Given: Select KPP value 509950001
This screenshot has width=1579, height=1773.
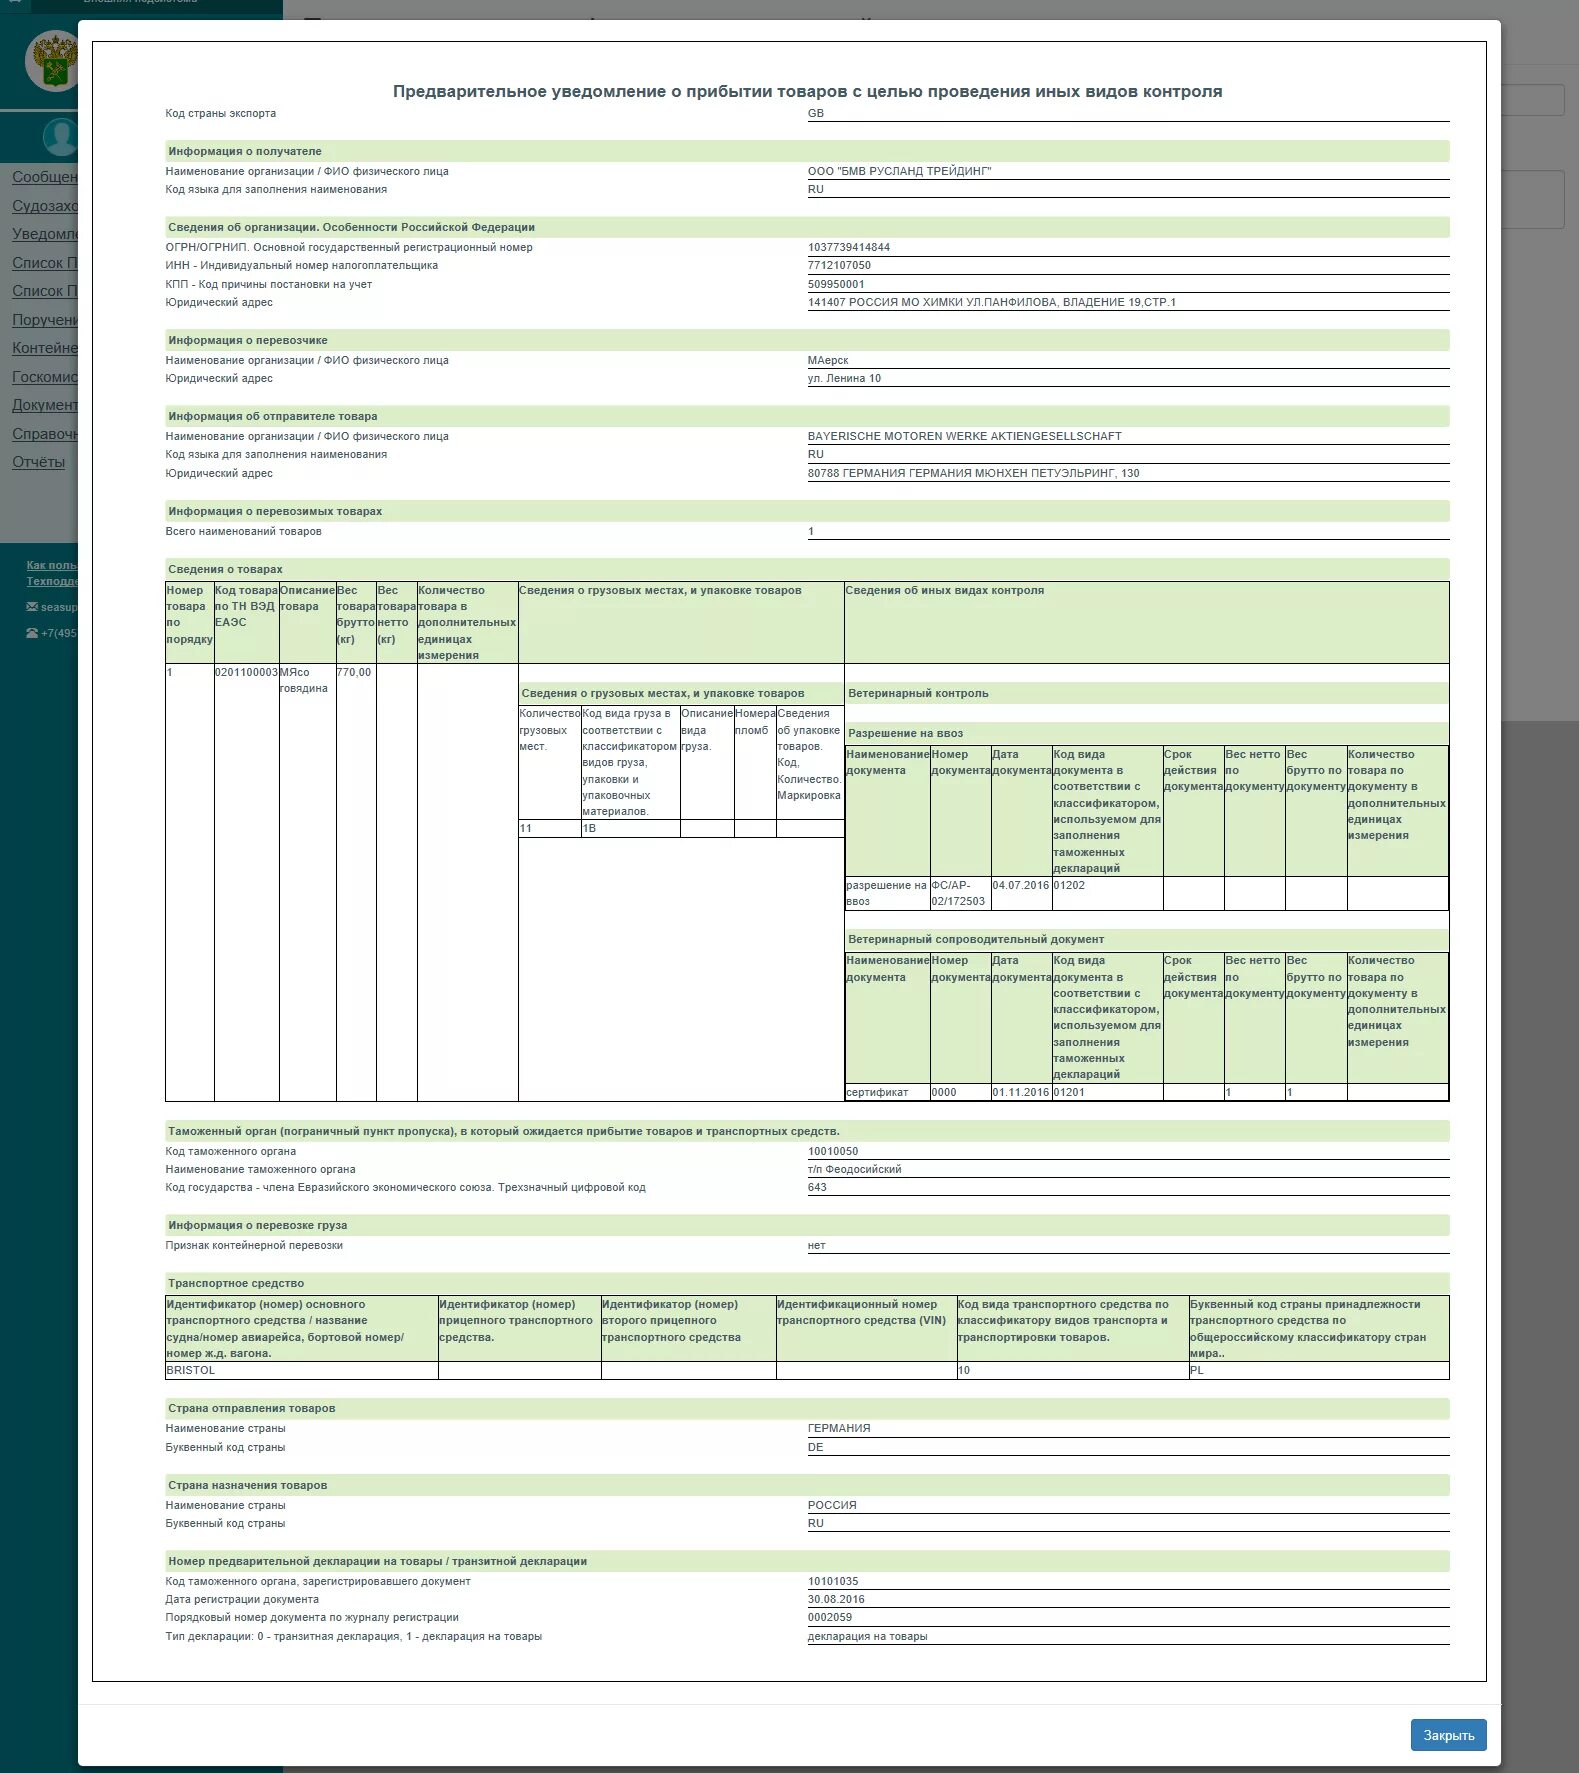Looking at the screenshot, I should point(836,284).
